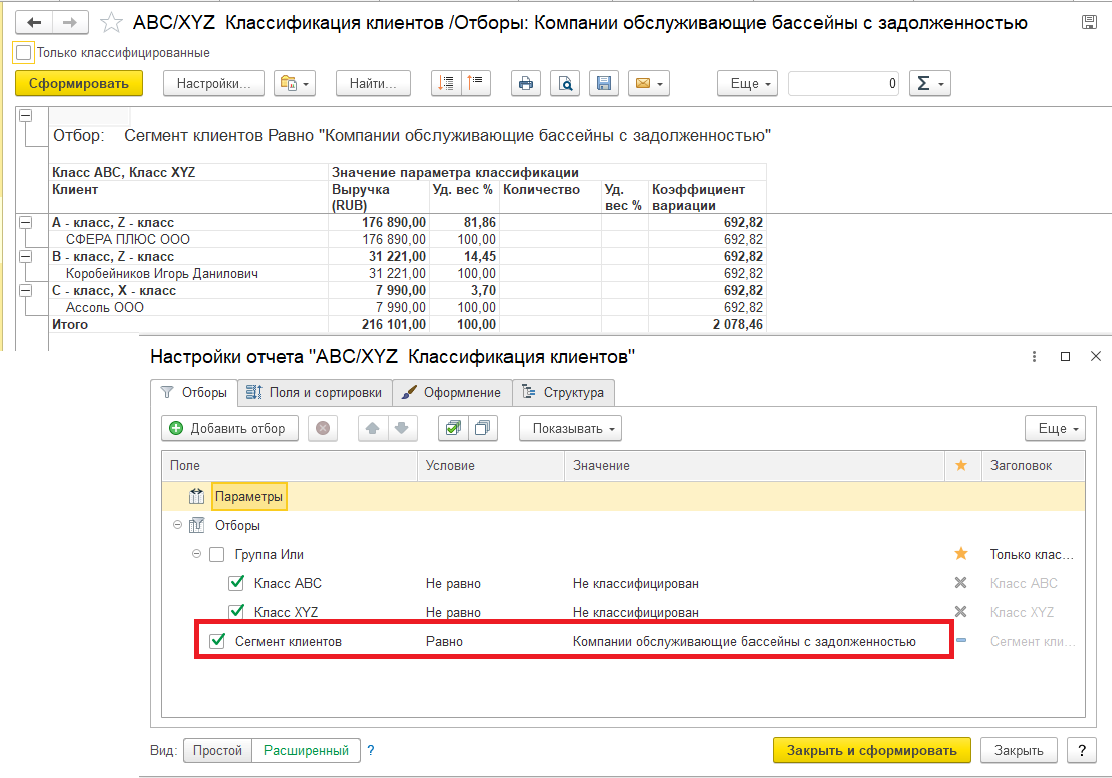Check all filters icon in settings toolbar
The image size is (1112, 778).
(453, 429)
